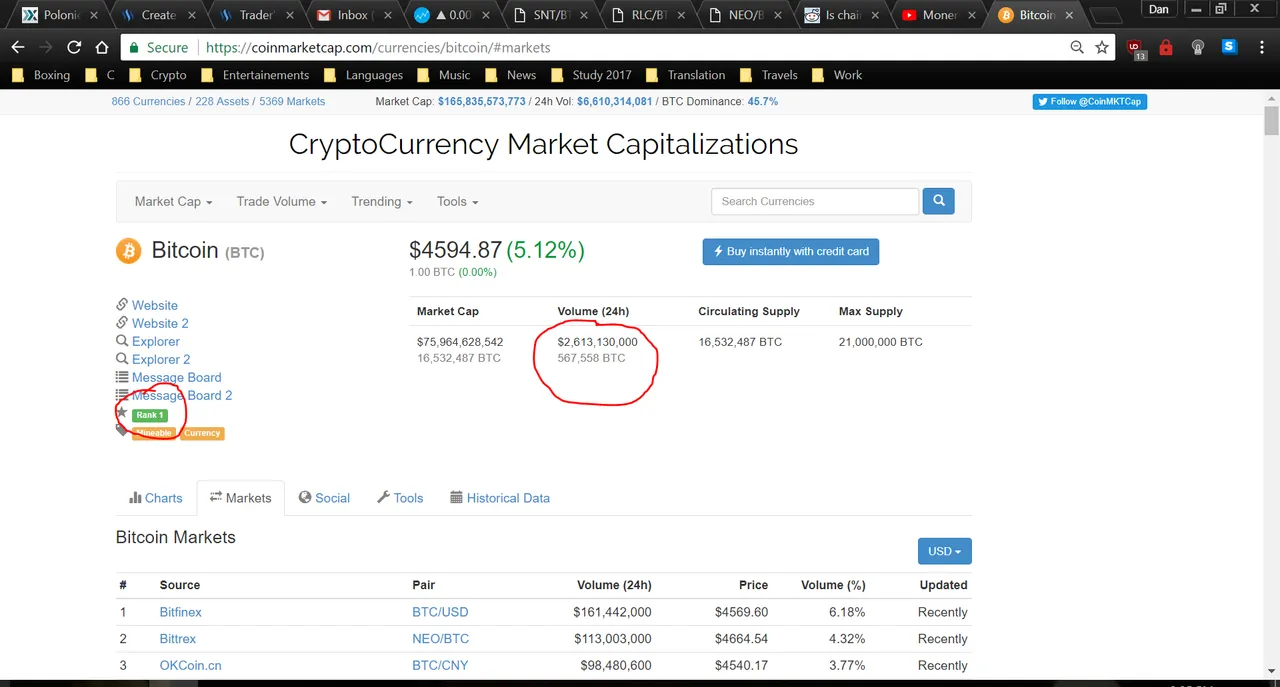This screenshot has width=1280, height=687.
Task: Open the blue S extension icon
Action: pos(1229,47)
